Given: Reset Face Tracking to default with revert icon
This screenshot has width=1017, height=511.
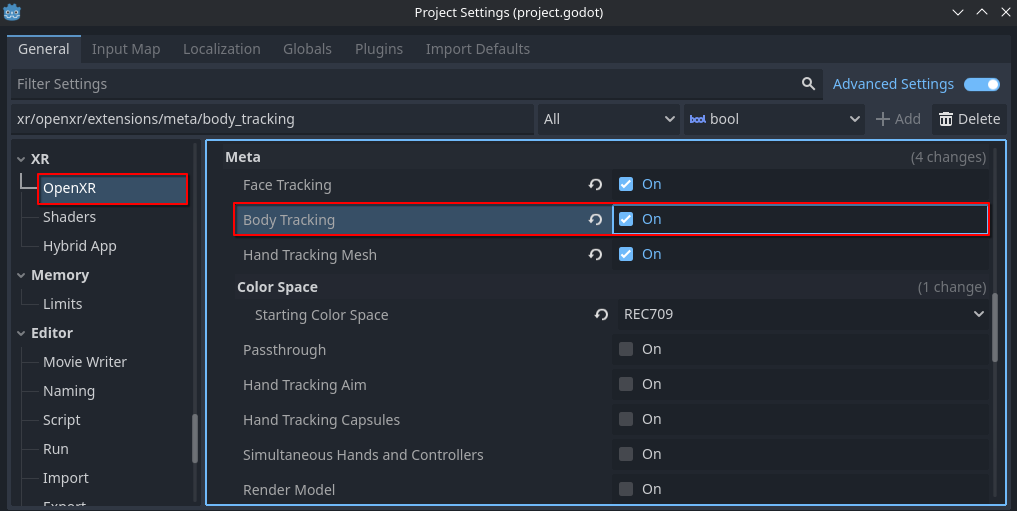Looking at the screenshot, I should point(595,185).
